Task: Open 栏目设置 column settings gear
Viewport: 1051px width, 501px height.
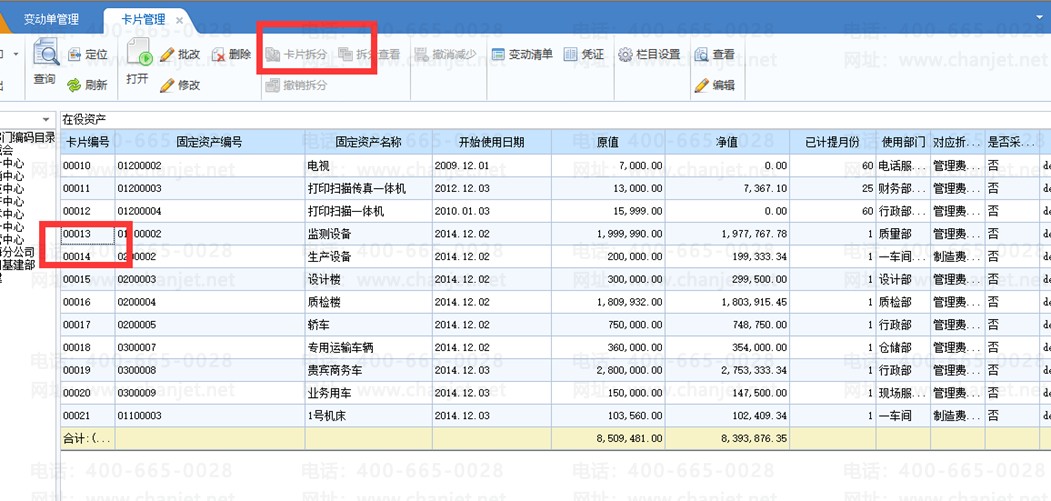Action: pyautogui.click(x=625, y=54)
